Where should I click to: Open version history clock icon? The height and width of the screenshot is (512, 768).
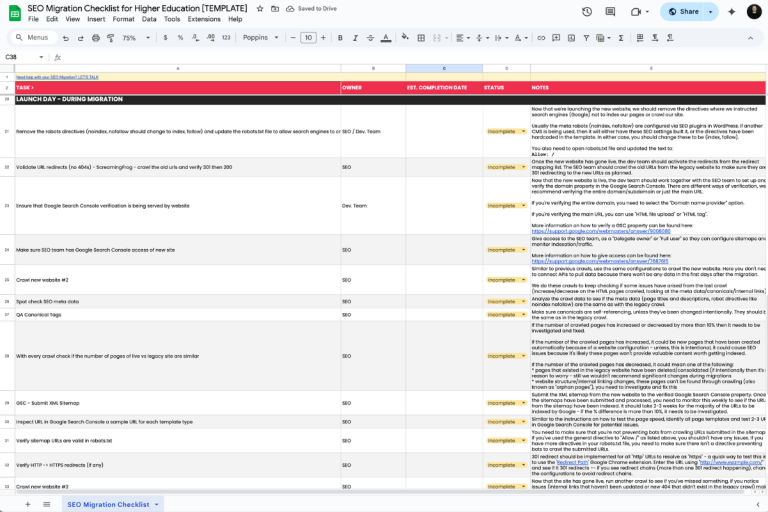tap(587, 12)
